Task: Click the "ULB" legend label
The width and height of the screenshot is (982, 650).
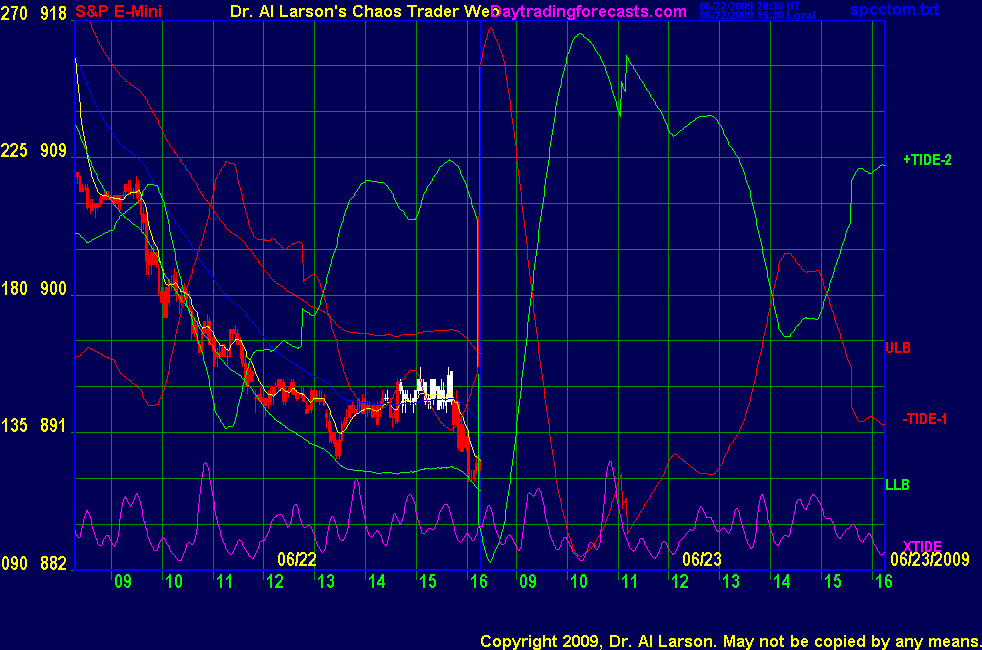Action: (x=897, y=348)
